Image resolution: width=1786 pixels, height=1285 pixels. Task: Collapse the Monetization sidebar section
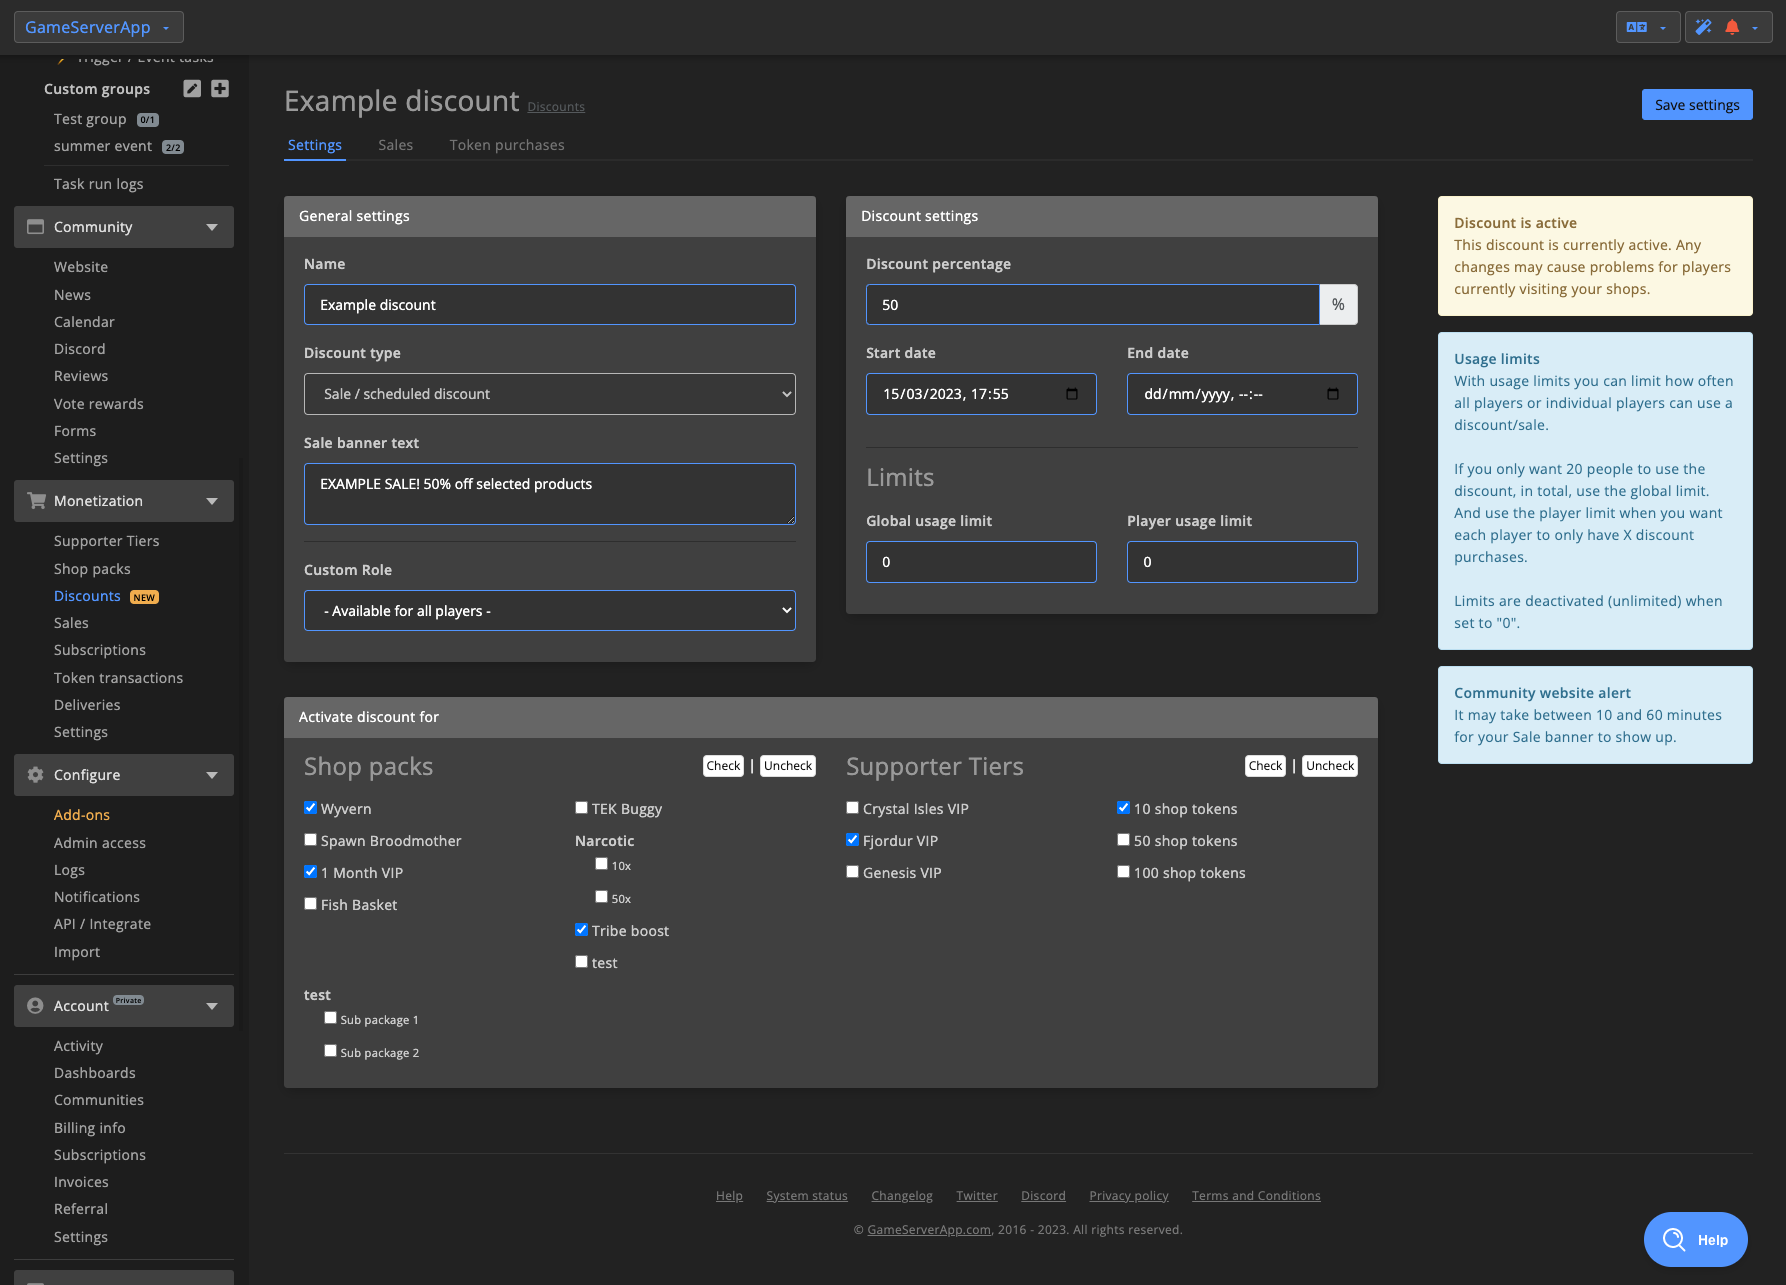point(212,501)
